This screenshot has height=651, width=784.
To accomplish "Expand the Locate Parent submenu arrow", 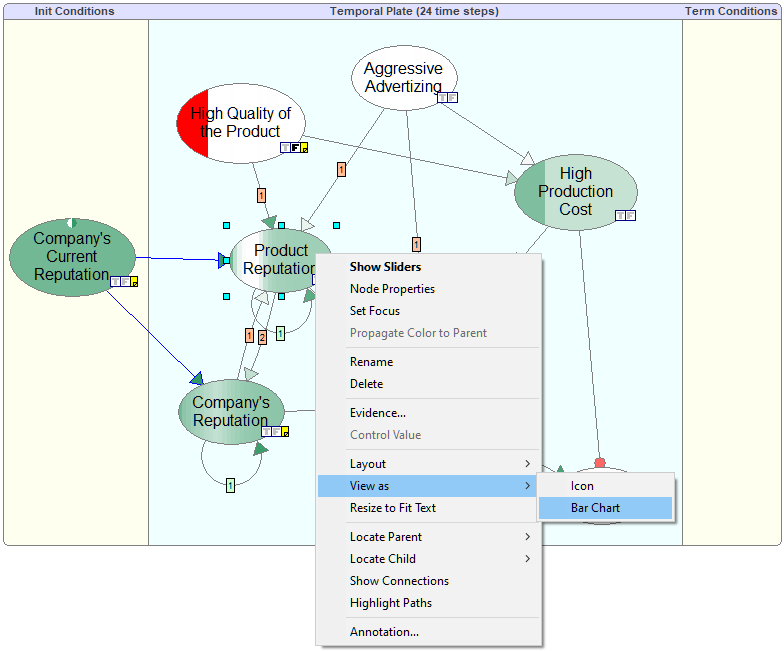I will 528,536.
